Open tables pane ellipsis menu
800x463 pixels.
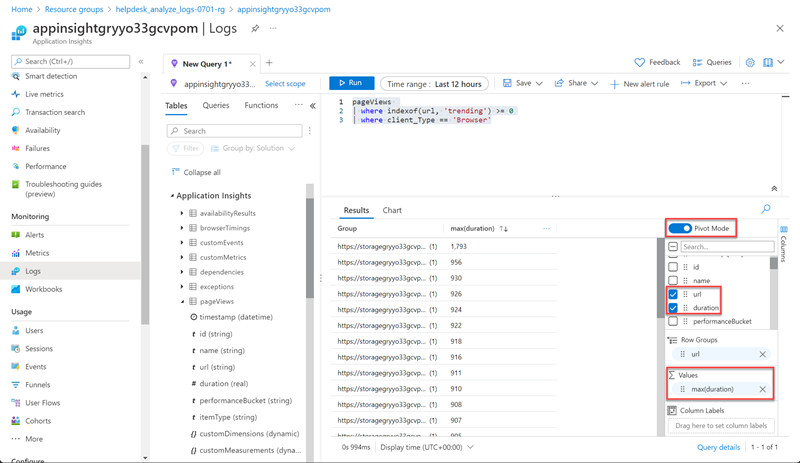tap(298, 105)
